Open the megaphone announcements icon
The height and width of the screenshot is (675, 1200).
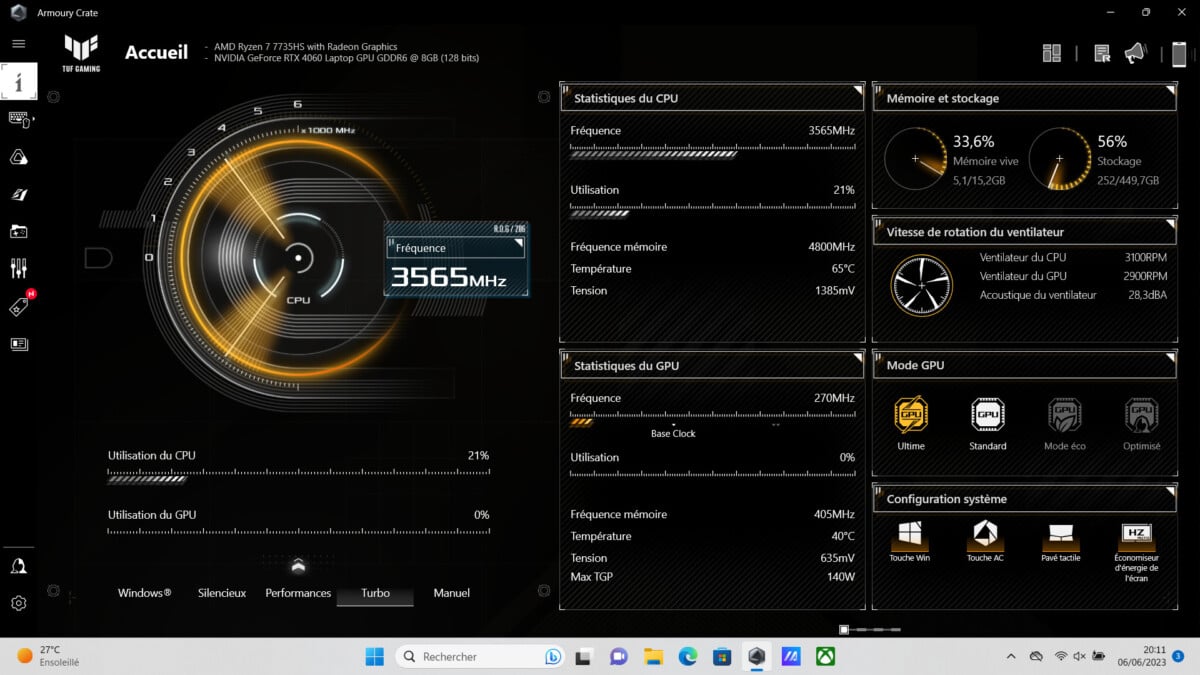1136,52
